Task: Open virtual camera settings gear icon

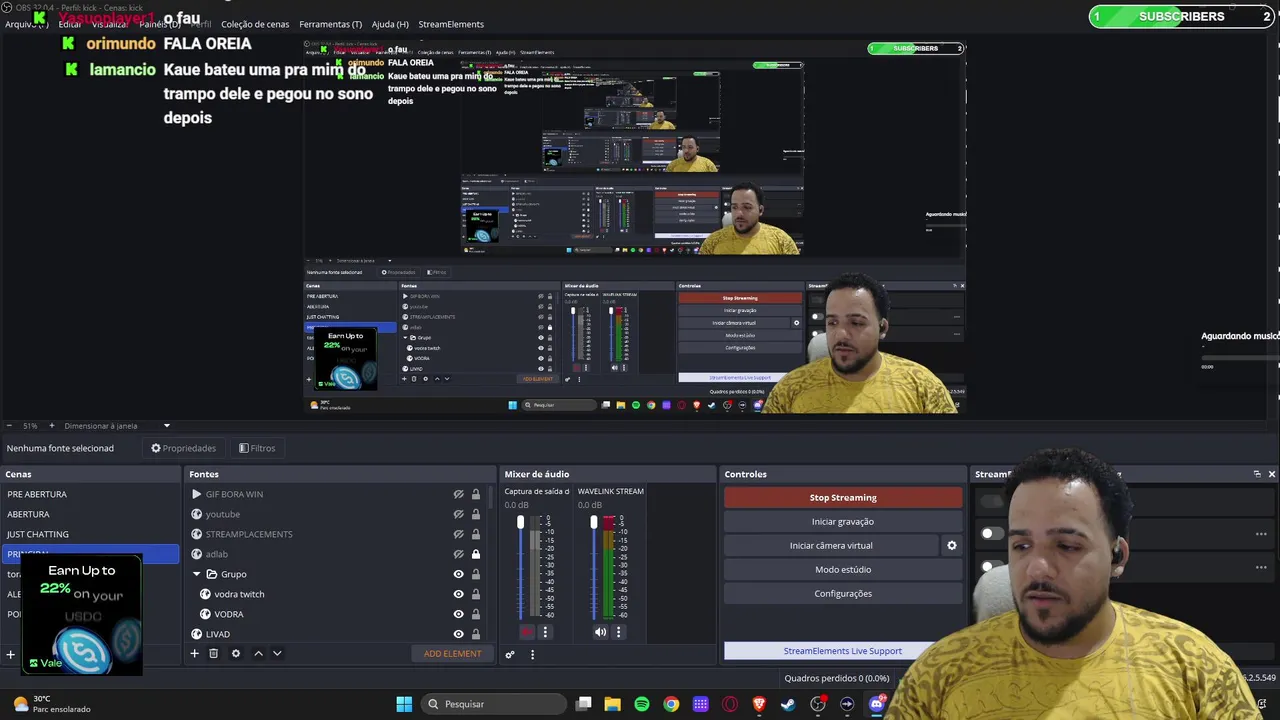Action: [x=952, y=546]
